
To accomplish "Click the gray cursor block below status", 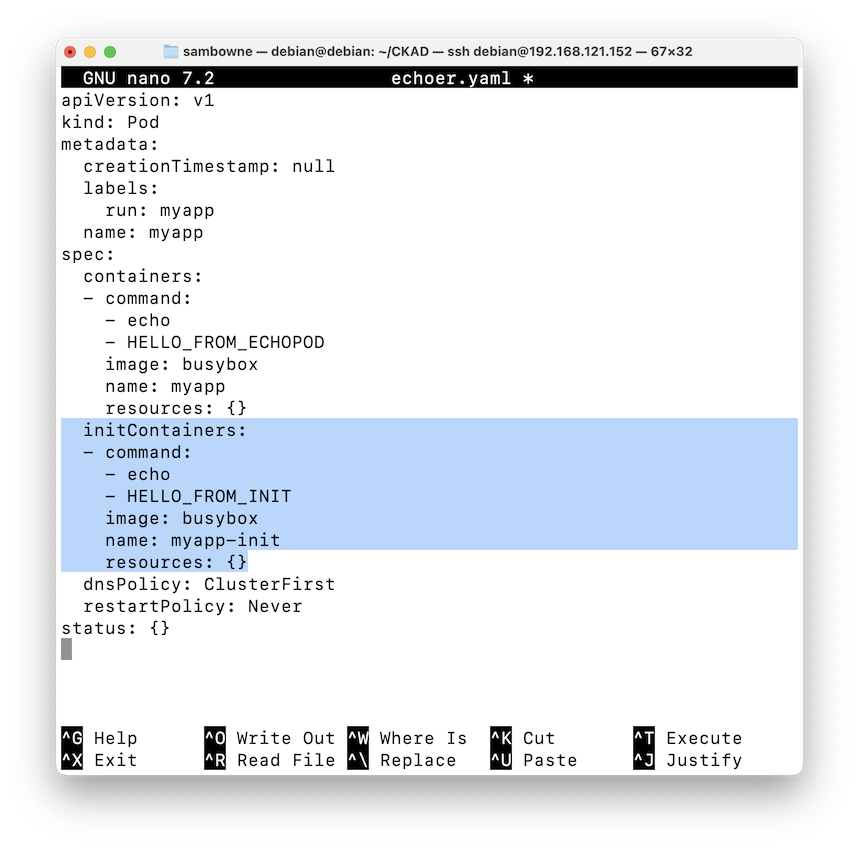I will 67,650.
